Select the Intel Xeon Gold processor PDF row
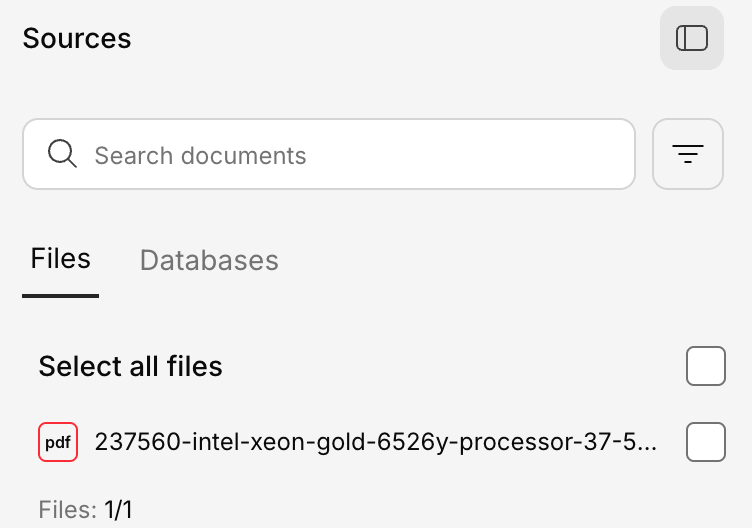The width and height of the screenshot is (752, 528). [375, 442]
